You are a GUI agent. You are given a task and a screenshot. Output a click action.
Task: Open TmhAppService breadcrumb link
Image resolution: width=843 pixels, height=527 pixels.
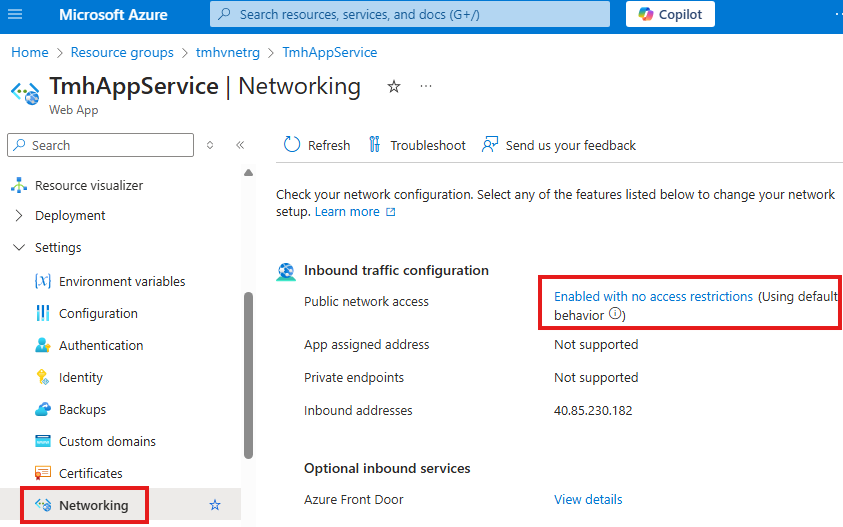[x=330, y=52]
